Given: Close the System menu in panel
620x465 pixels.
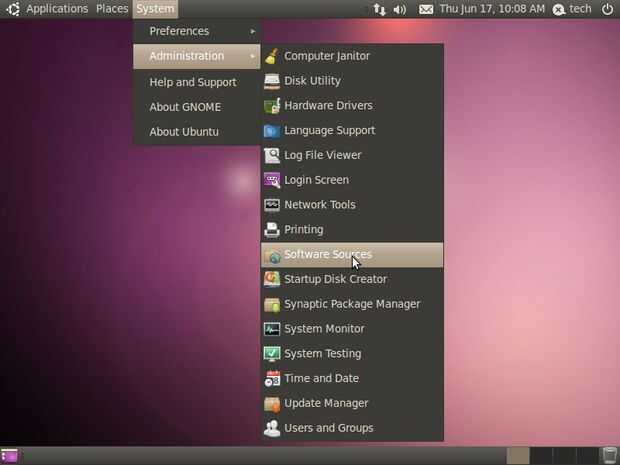Looking at the screenshot, I should [155, 9].
